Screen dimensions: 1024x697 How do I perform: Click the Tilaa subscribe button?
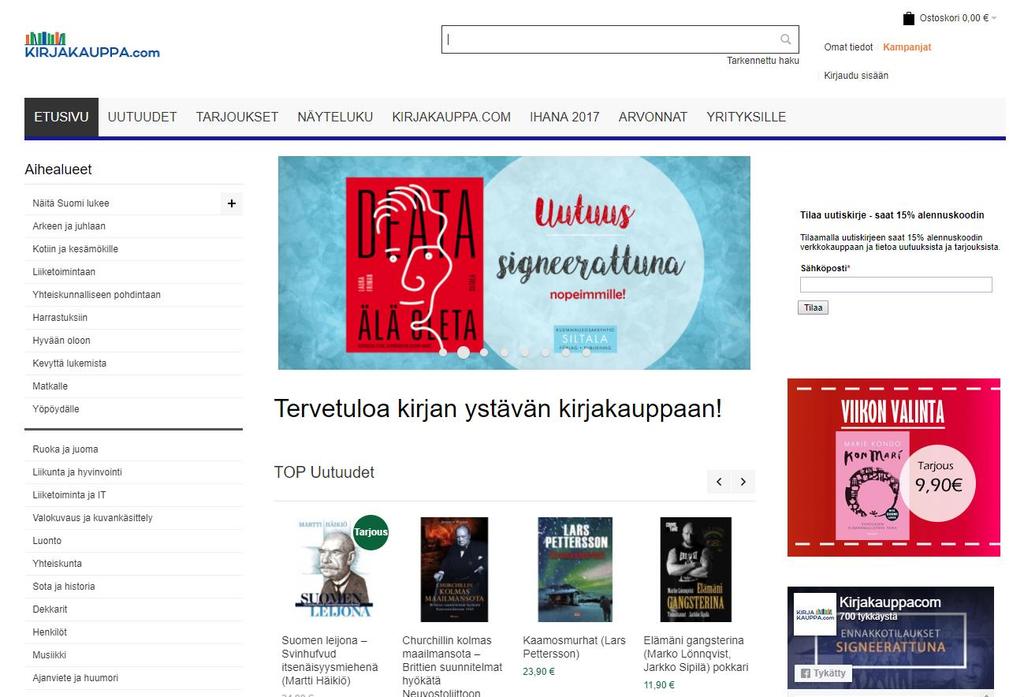click(813, 308)
